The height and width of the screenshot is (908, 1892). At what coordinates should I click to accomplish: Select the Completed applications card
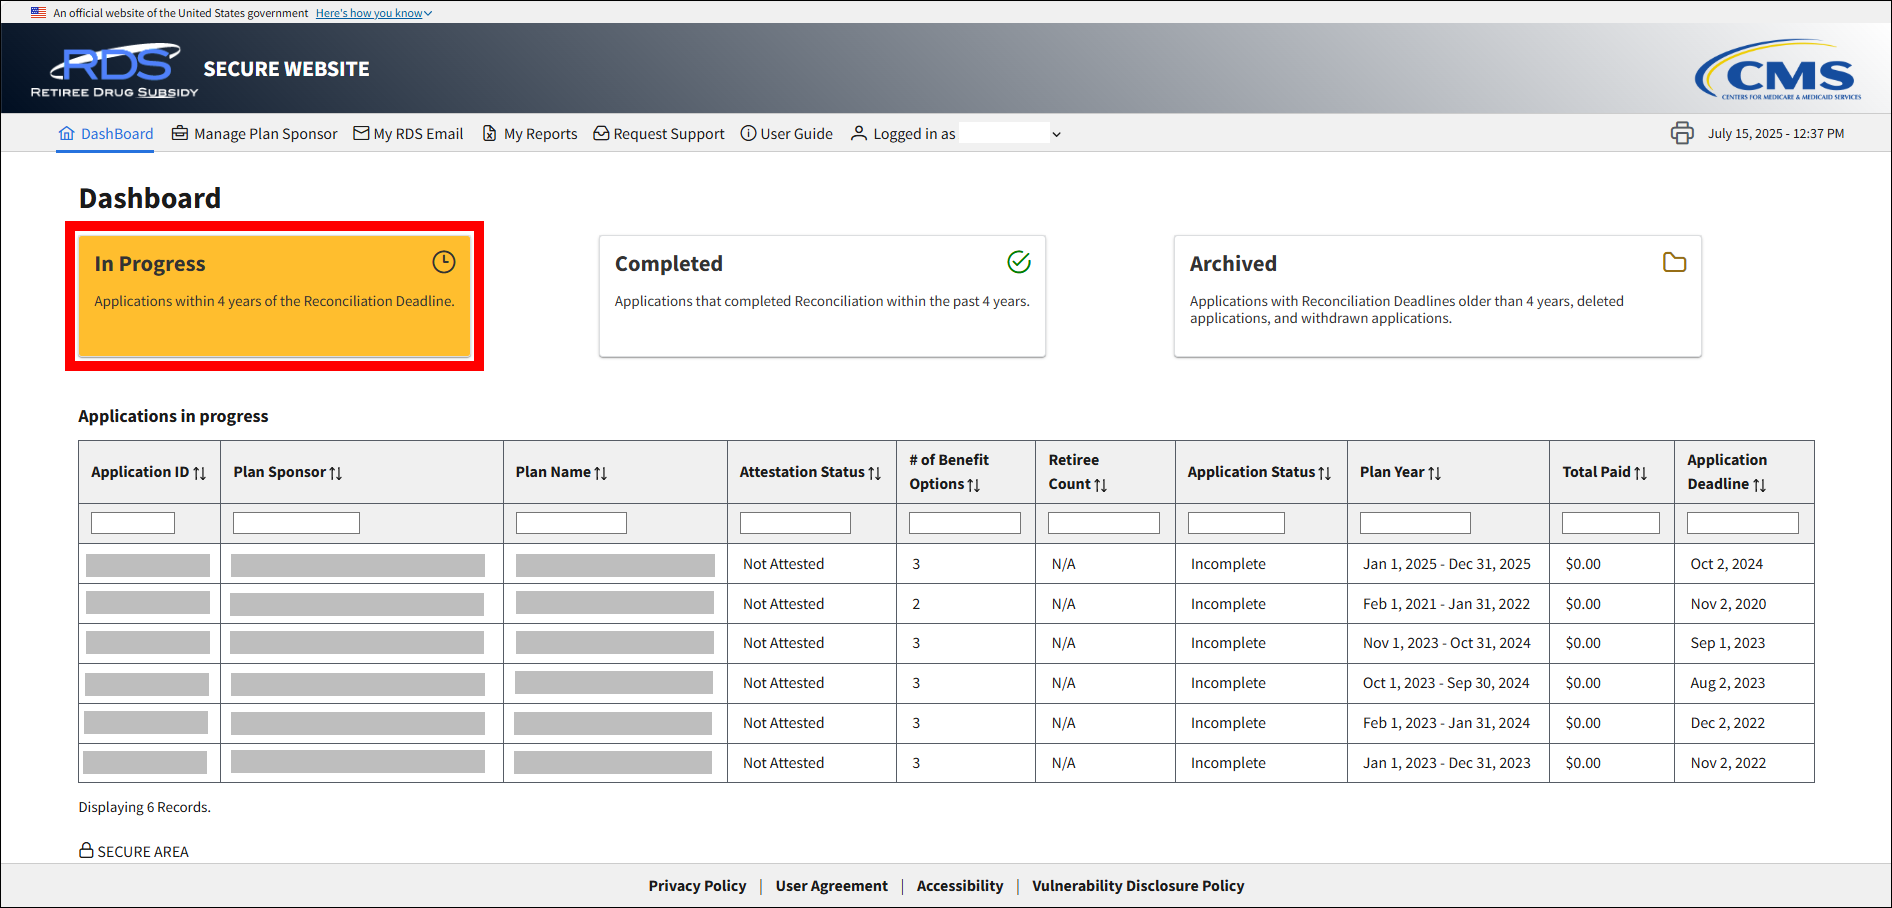tap(821, 295)
